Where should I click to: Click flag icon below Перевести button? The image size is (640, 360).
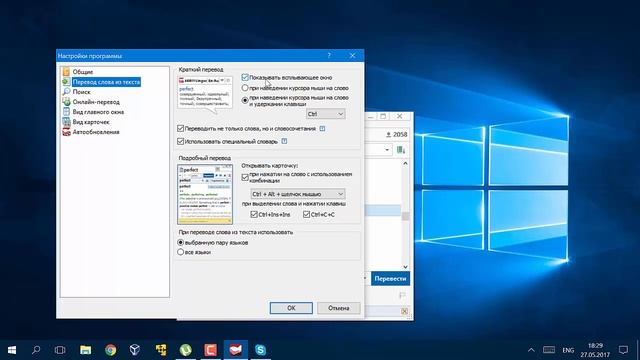(x=402, y=295)
